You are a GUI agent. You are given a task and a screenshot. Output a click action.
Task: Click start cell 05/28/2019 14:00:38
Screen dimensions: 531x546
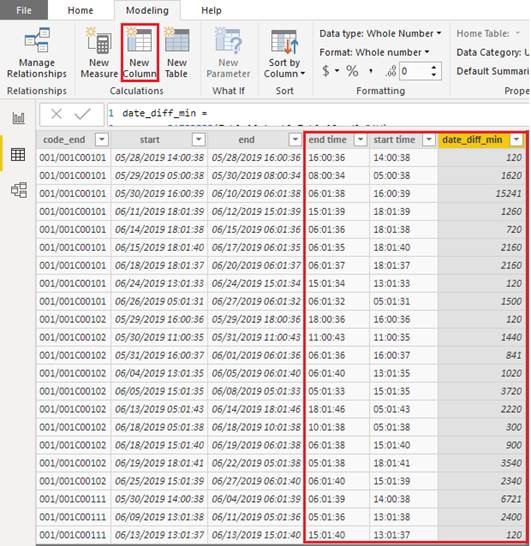(x=159, y=158)
